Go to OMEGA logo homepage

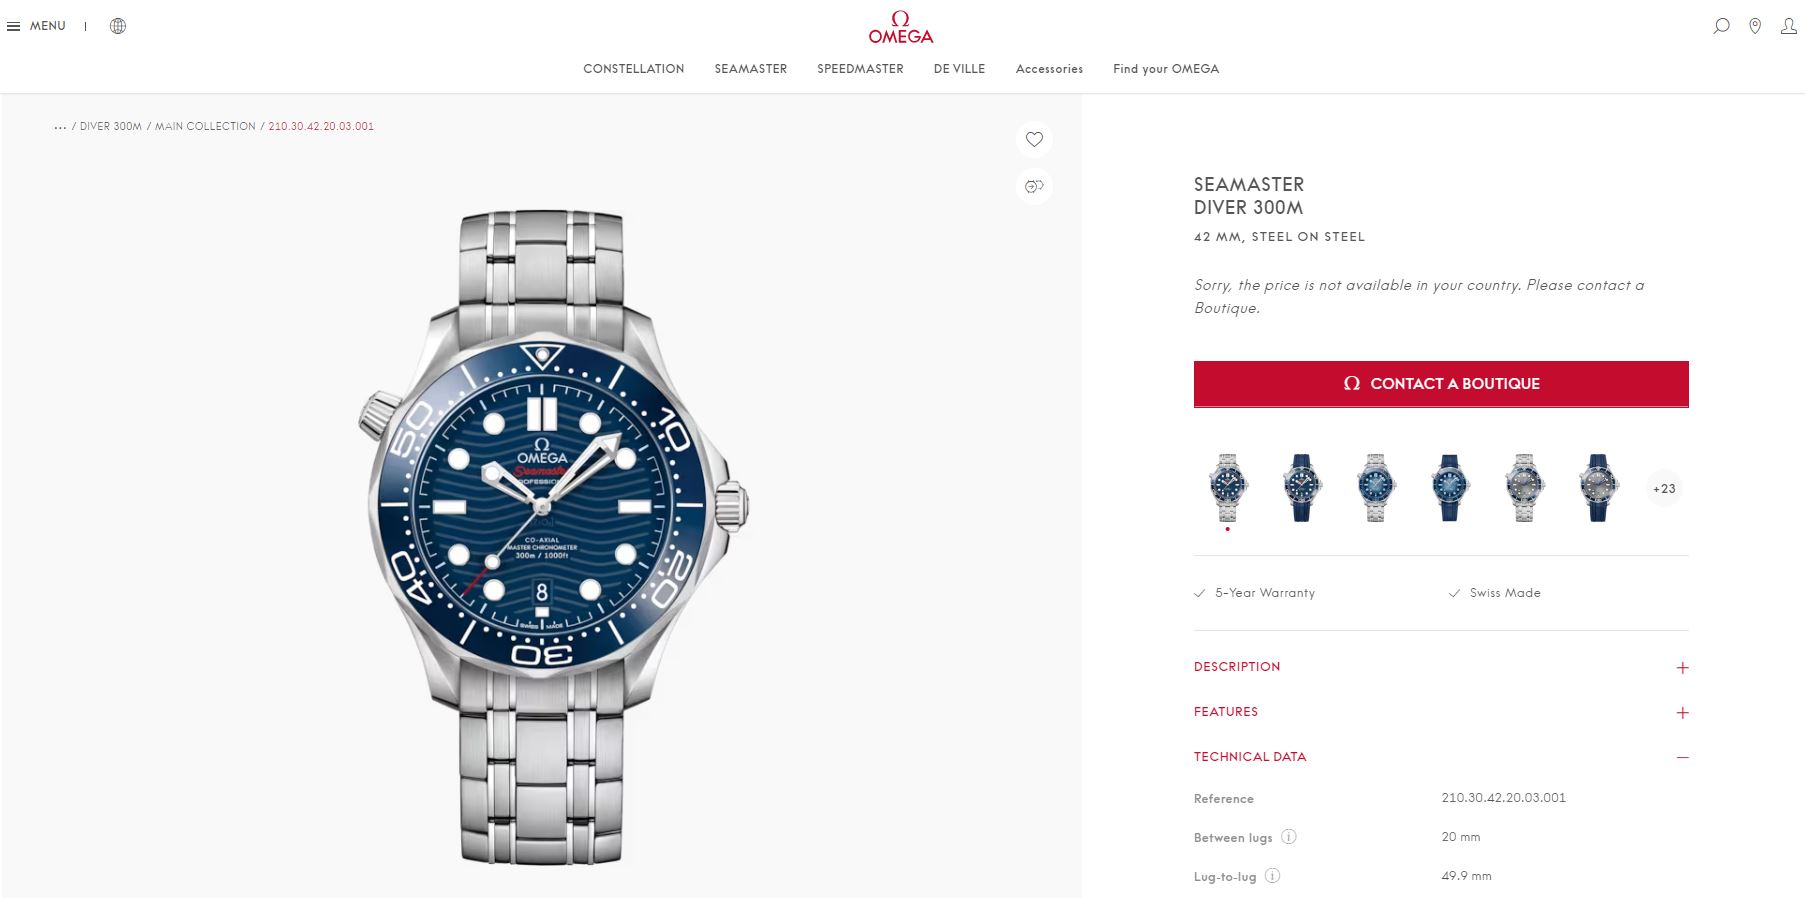tap(900, 28)
